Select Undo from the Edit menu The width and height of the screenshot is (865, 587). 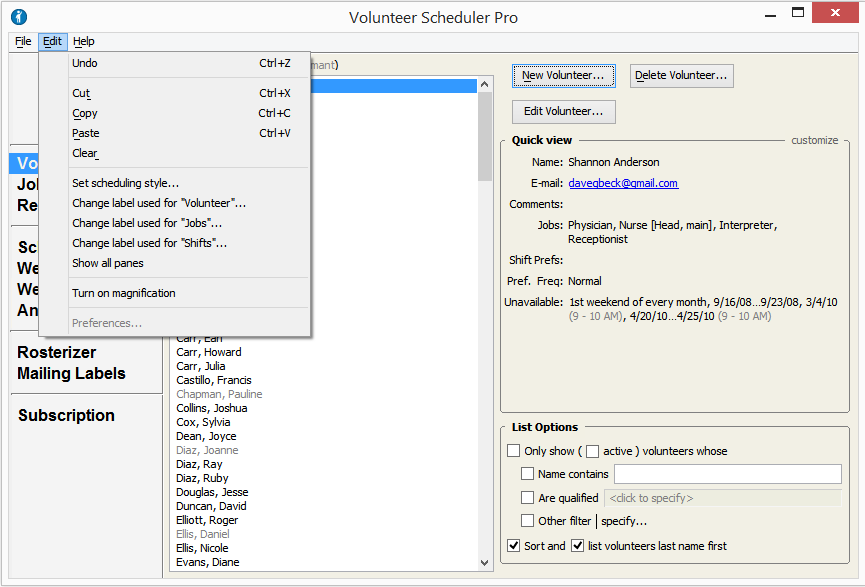pyautogui.click(x=85, y=63)
